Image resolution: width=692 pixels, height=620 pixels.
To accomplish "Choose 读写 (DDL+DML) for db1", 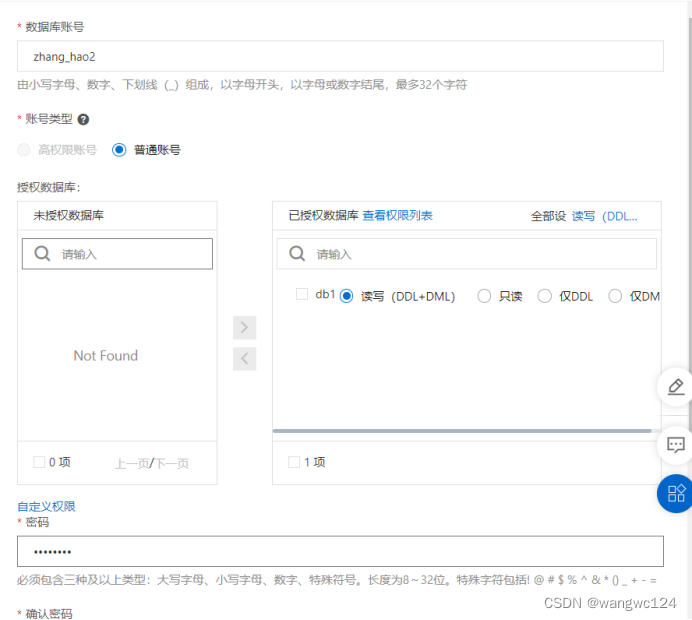I will 346,296.
